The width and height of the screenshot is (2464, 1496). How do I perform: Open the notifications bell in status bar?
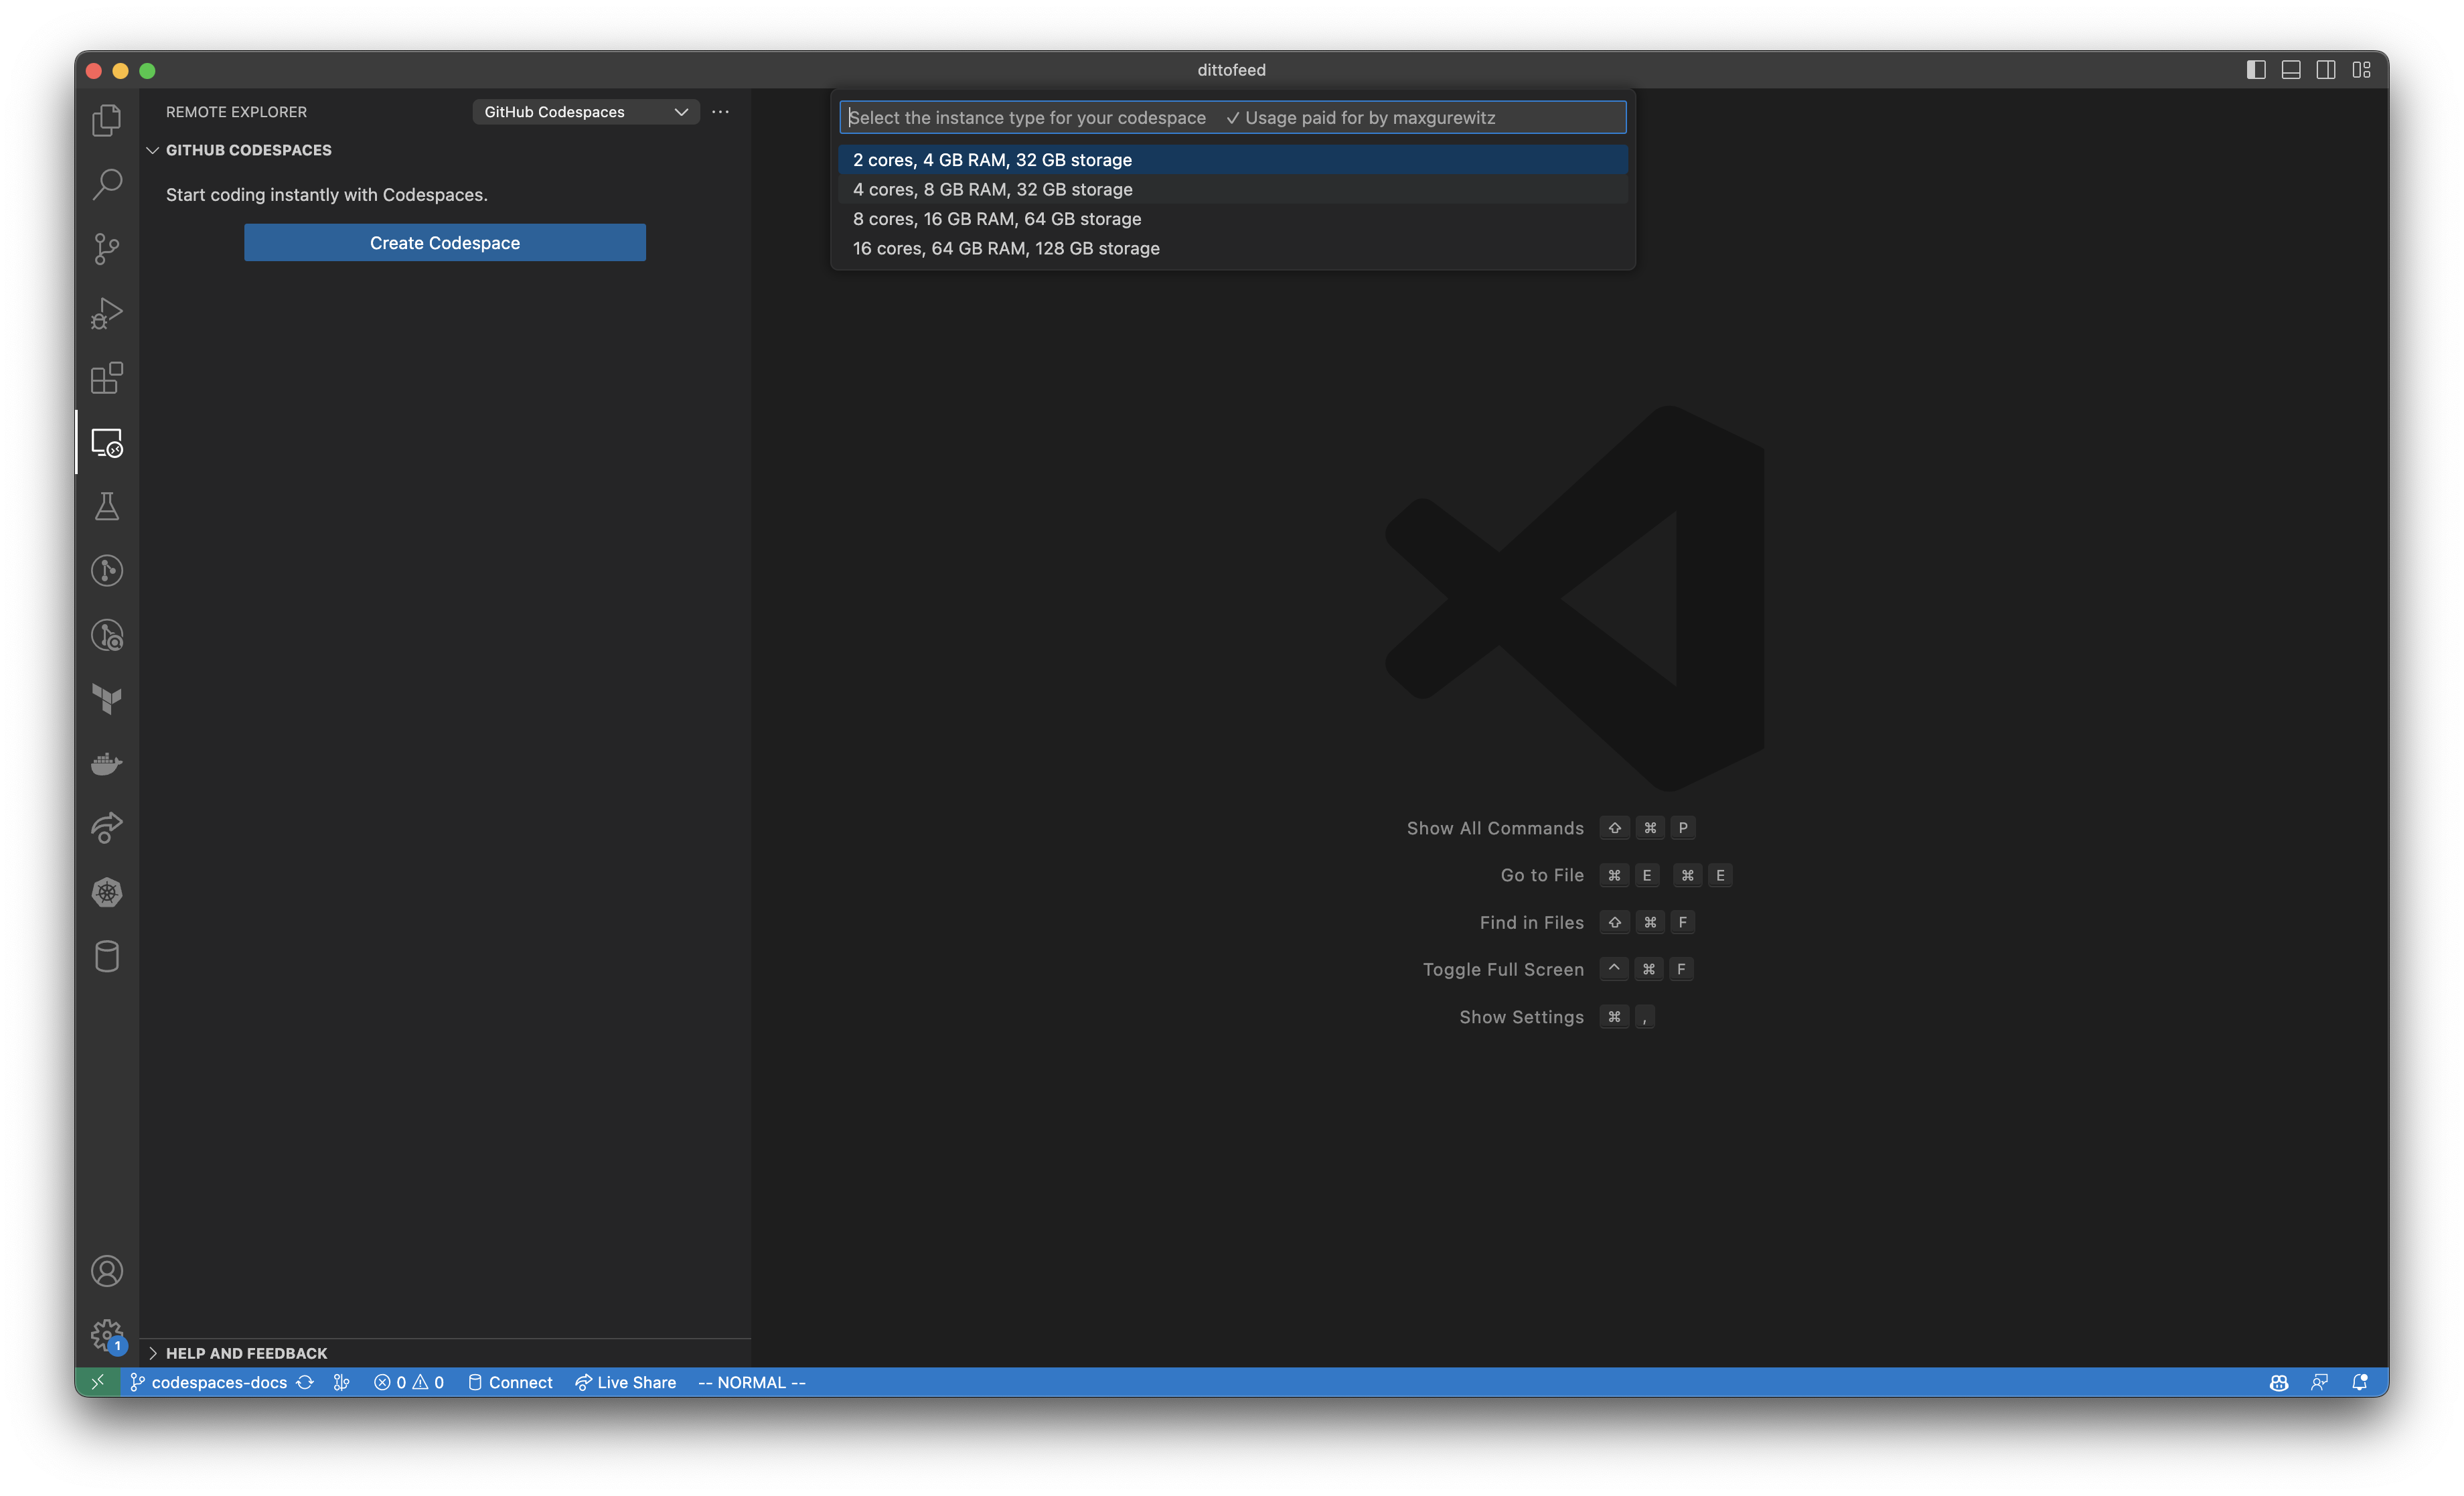pyautogui.click(x=2360, y=1382)
